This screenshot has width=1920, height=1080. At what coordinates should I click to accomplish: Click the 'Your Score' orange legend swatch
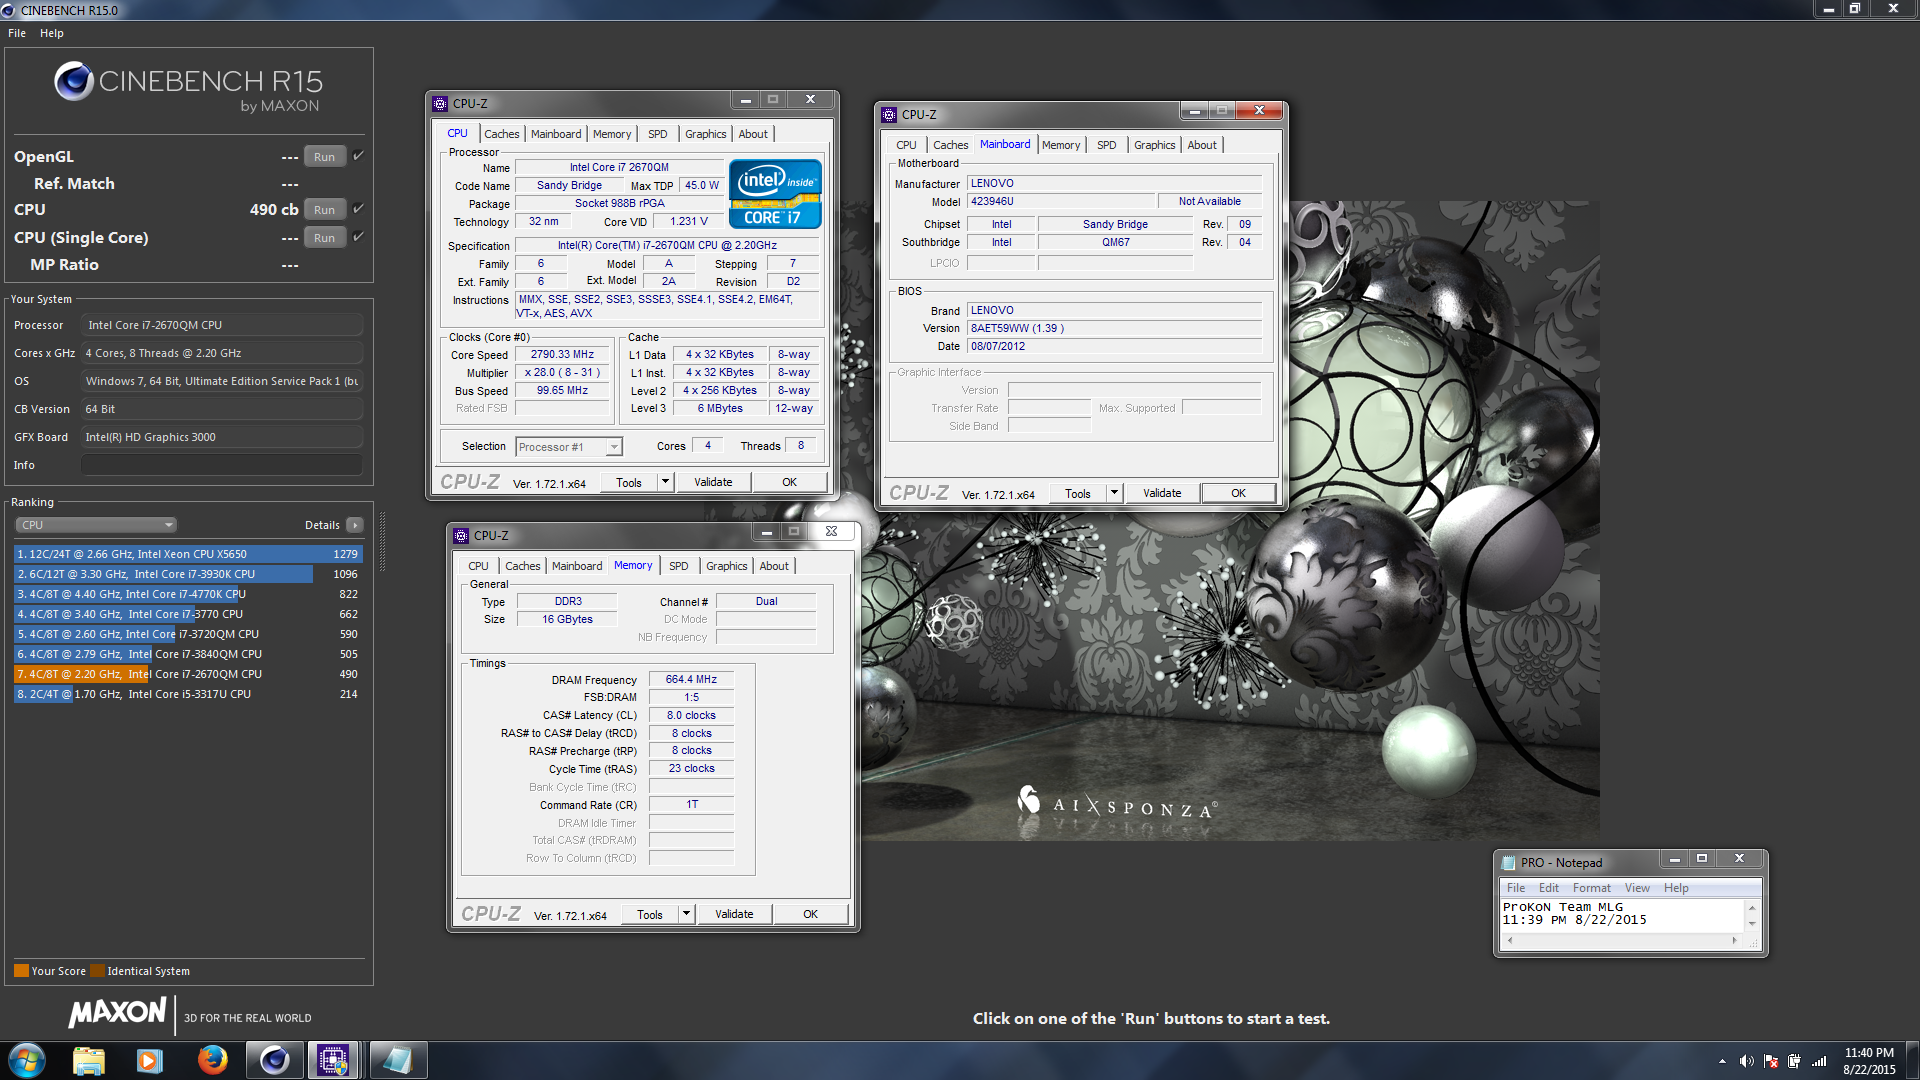(x=21, y=971)
